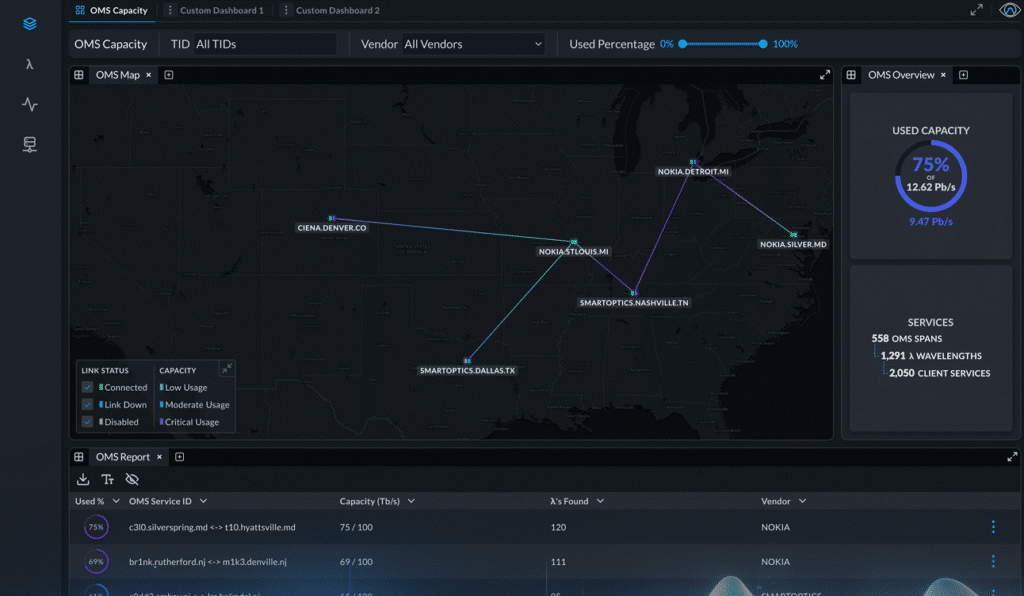The height and width of the screenshot is (596, 1024).
Task: Select the OMS Overview panel tab
Action: click(901, 75)
